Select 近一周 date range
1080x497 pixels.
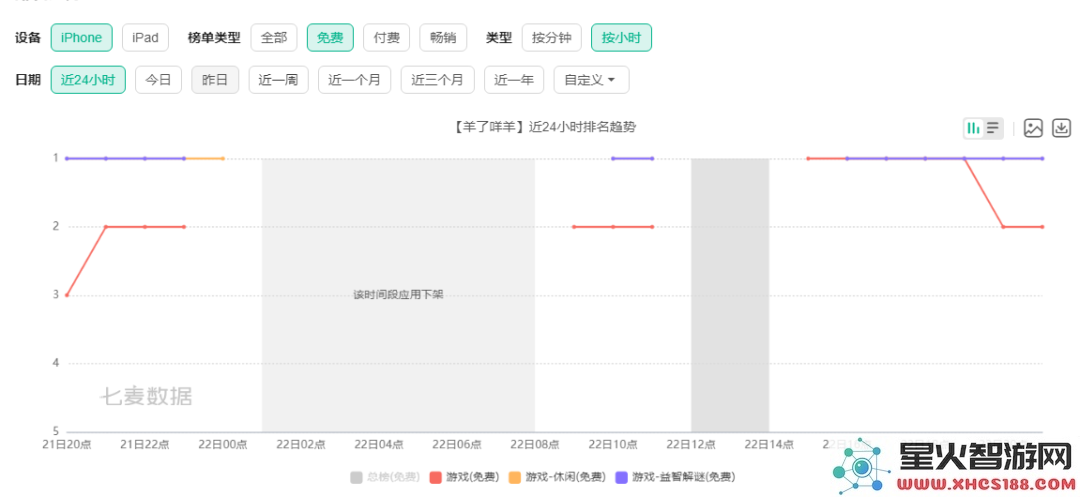[x=278, y=80]
